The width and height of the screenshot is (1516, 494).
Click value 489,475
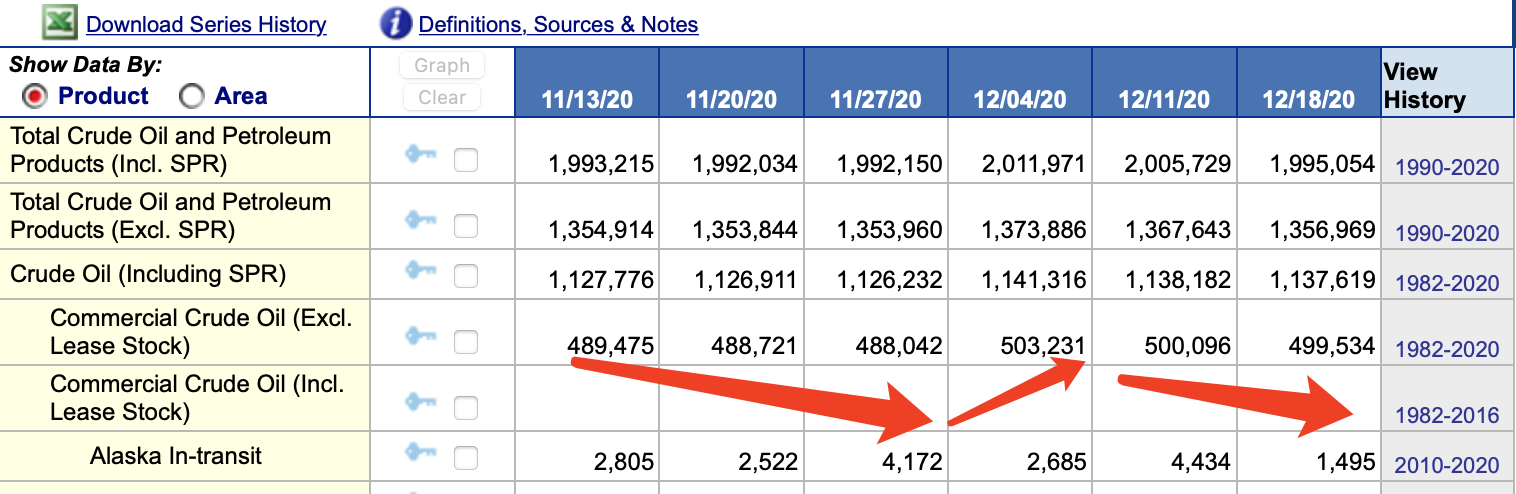point(611,346)
